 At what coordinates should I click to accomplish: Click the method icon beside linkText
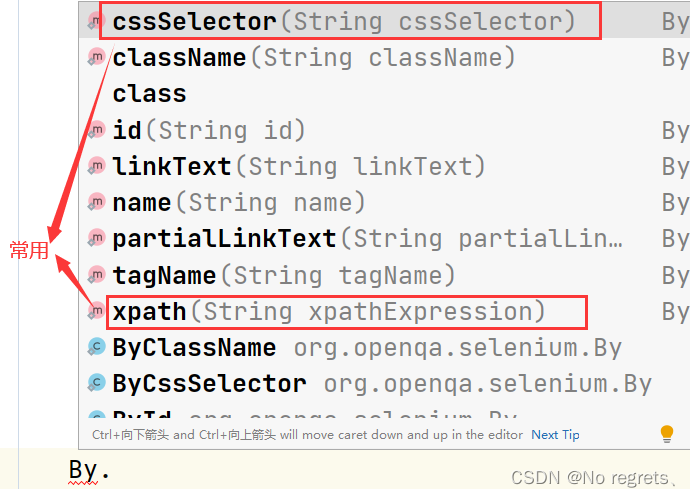(96, 166)
